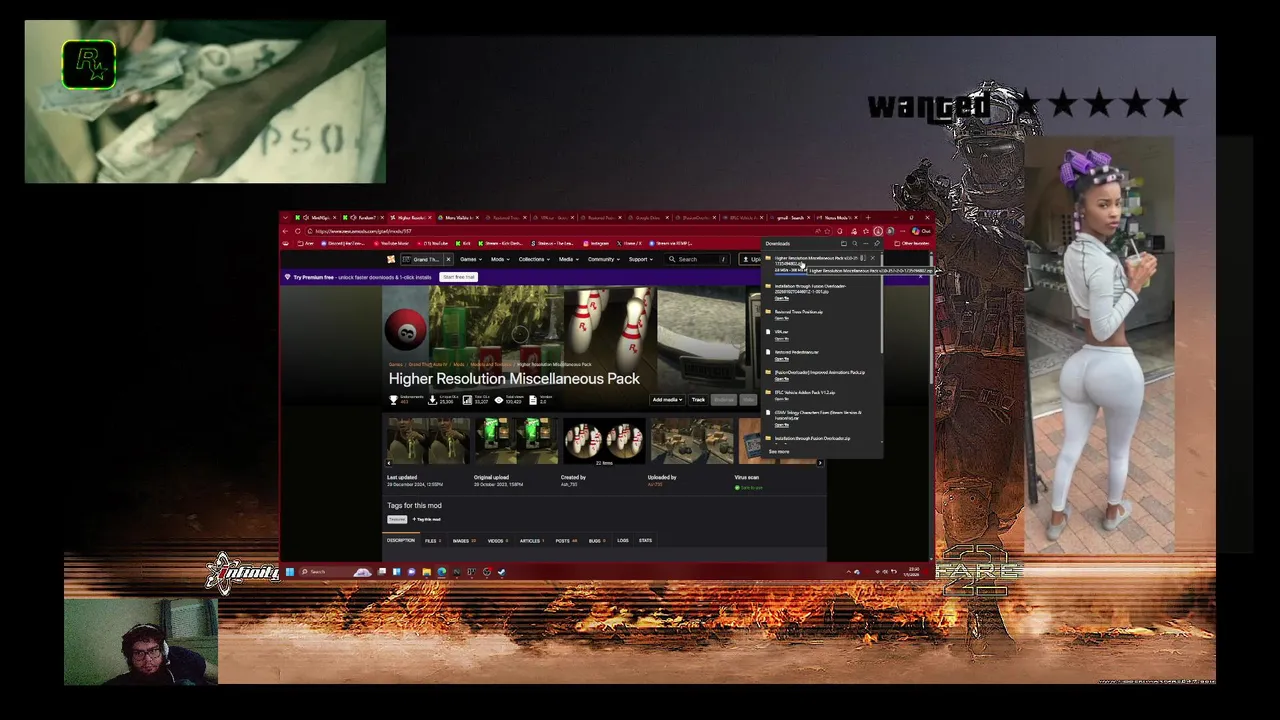Open the downloads folder icon in Downloads panel
The image size is (1280, 720).
tap(844, 244)
